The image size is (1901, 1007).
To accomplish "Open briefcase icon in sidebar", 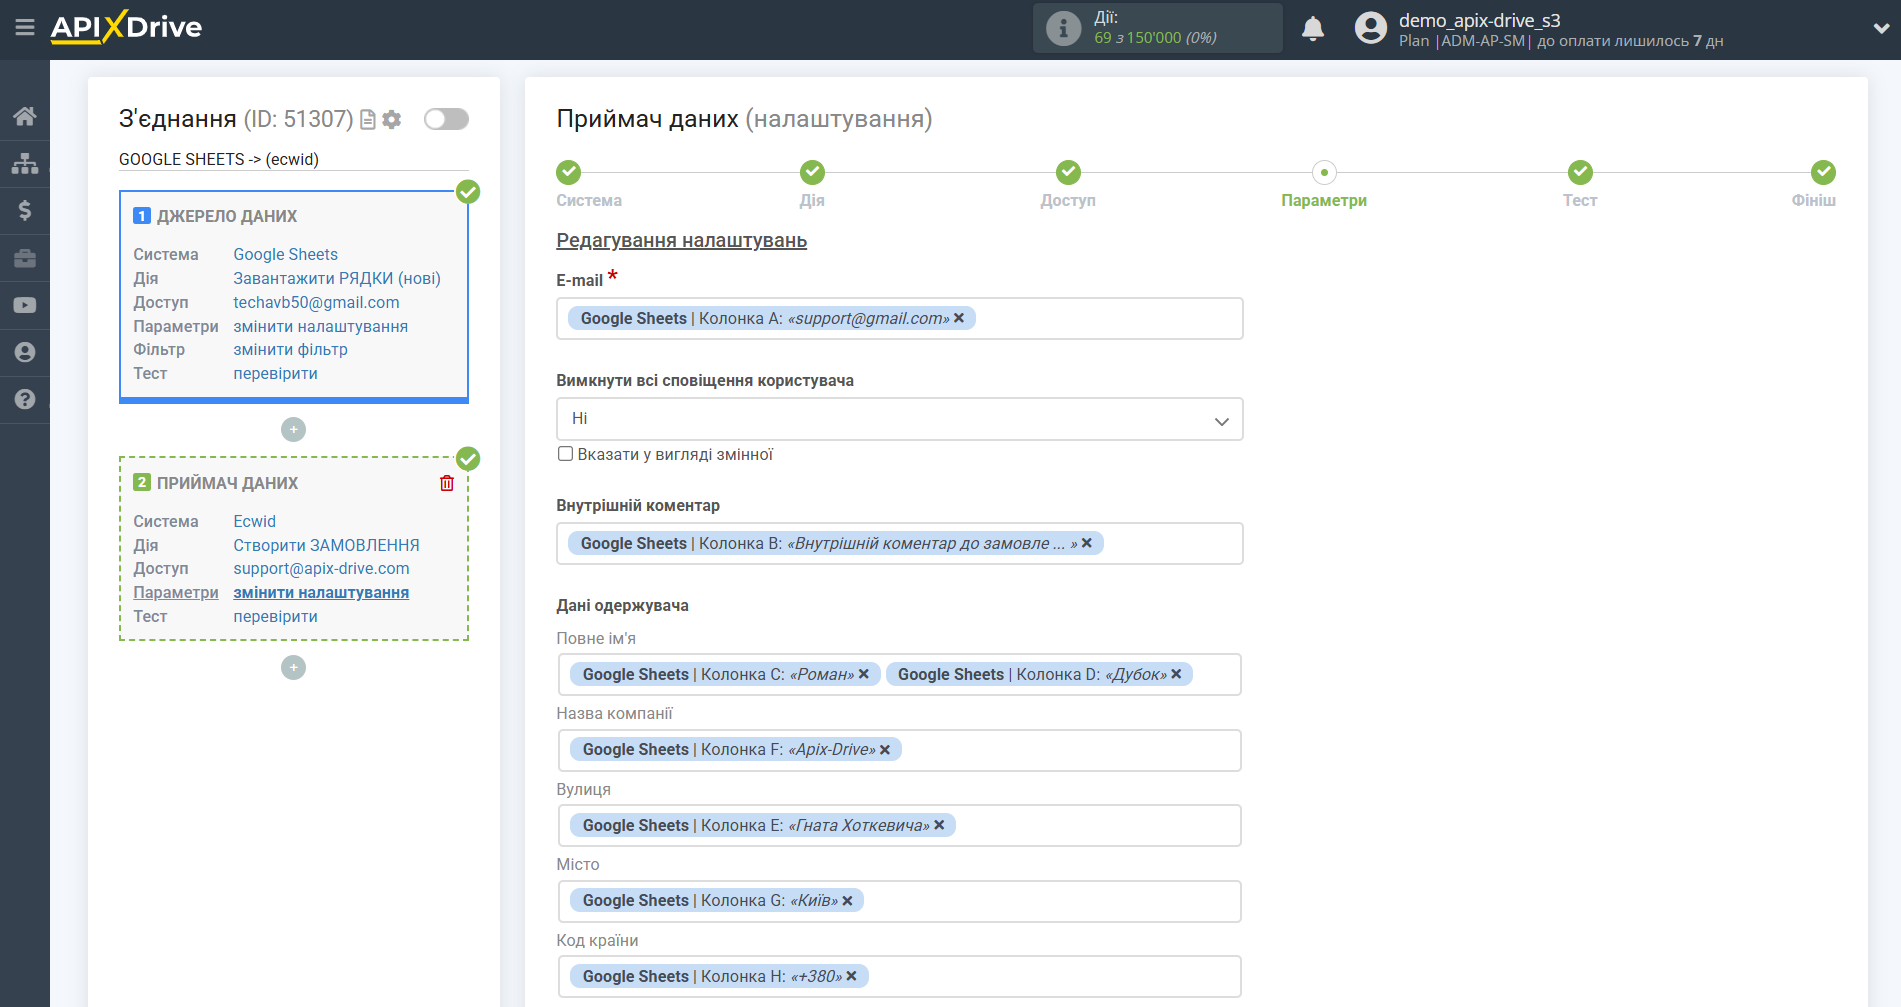I will pos(25,258).
